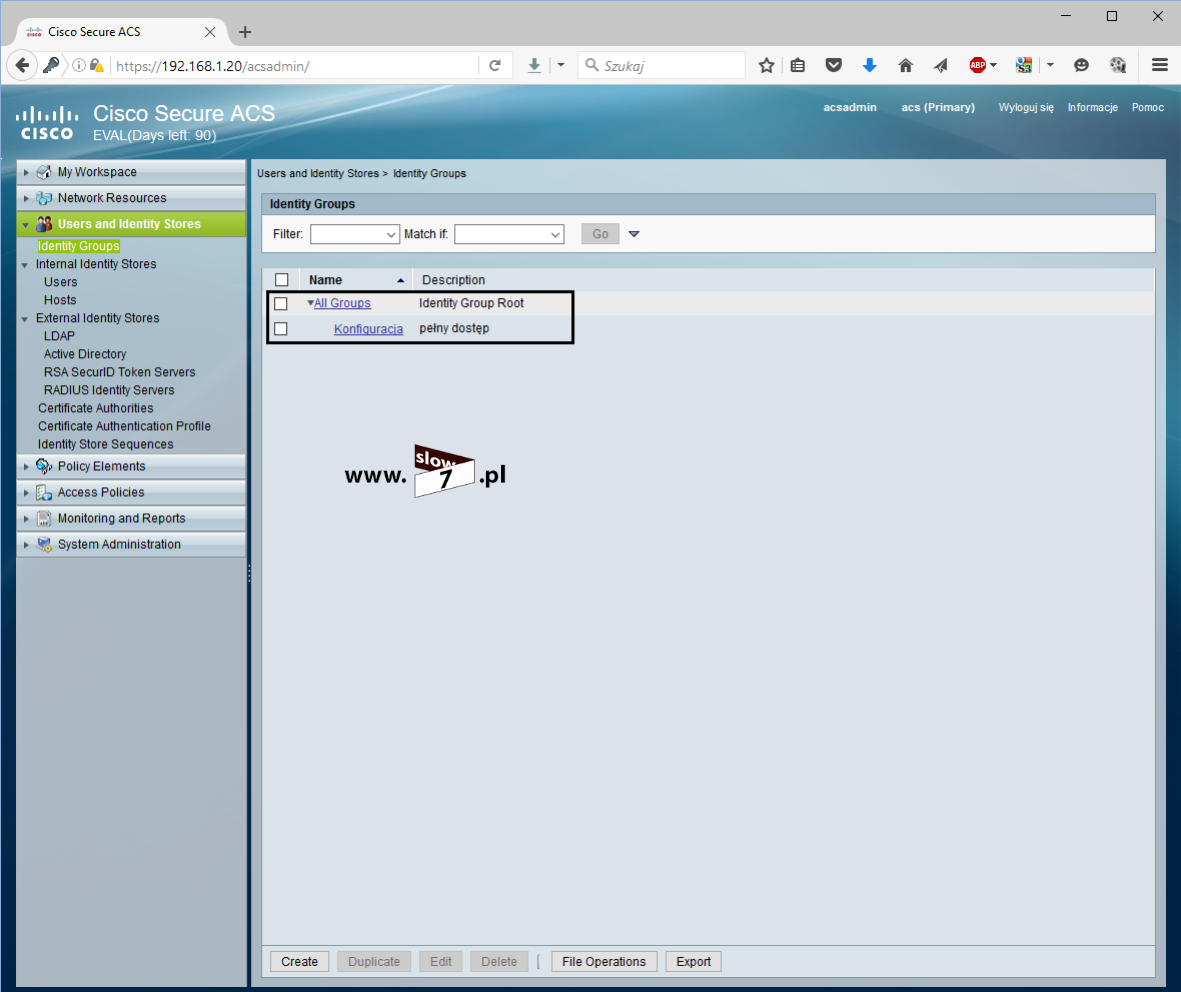The width and height of the screenshot is (1181, 992).
Task: Expand the Policy Elements arrow
Action: (26, 467)
